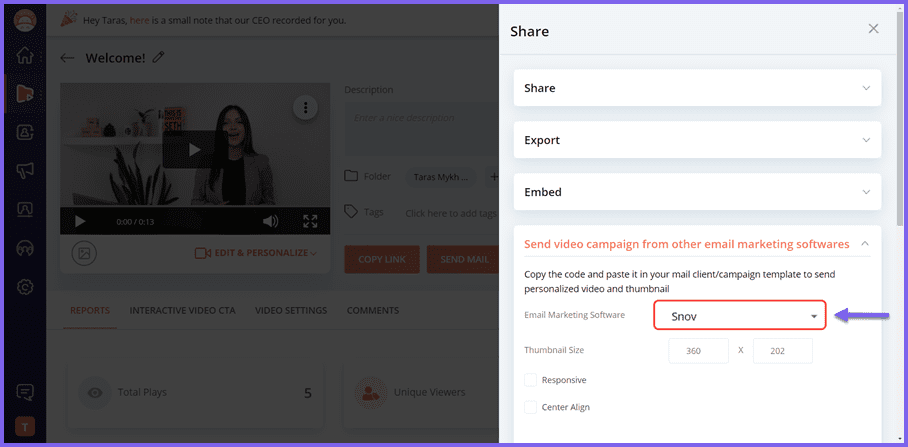Mute the video with volume icon

pyautogui.click(x=271, y=221)
